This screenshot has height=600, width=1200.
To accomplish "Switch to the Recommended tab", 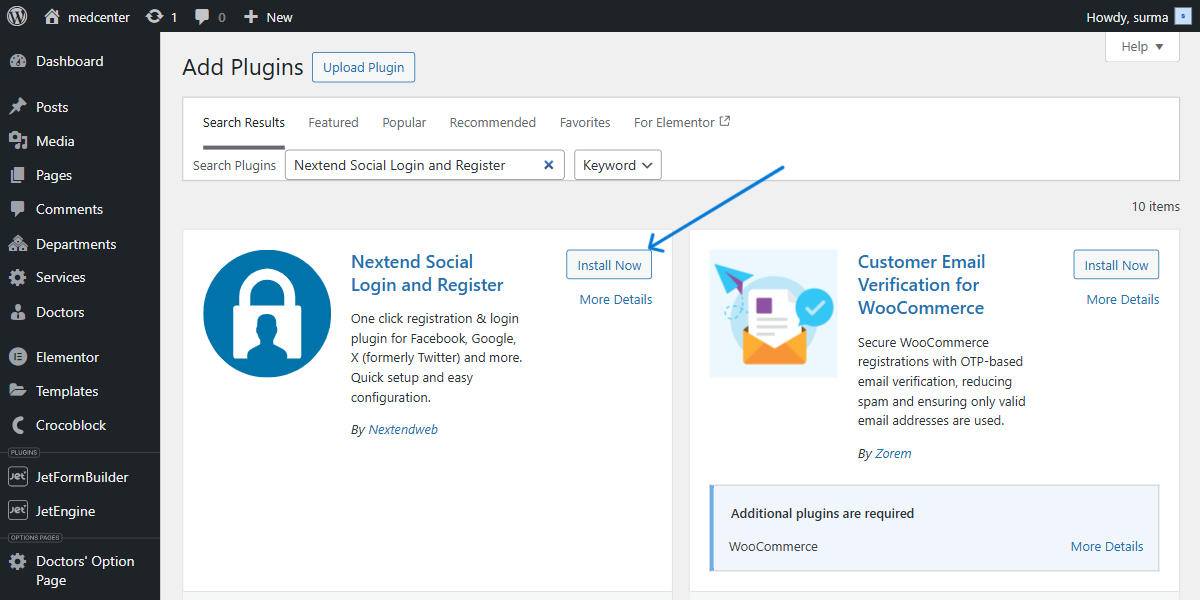I will click(493, 122).
